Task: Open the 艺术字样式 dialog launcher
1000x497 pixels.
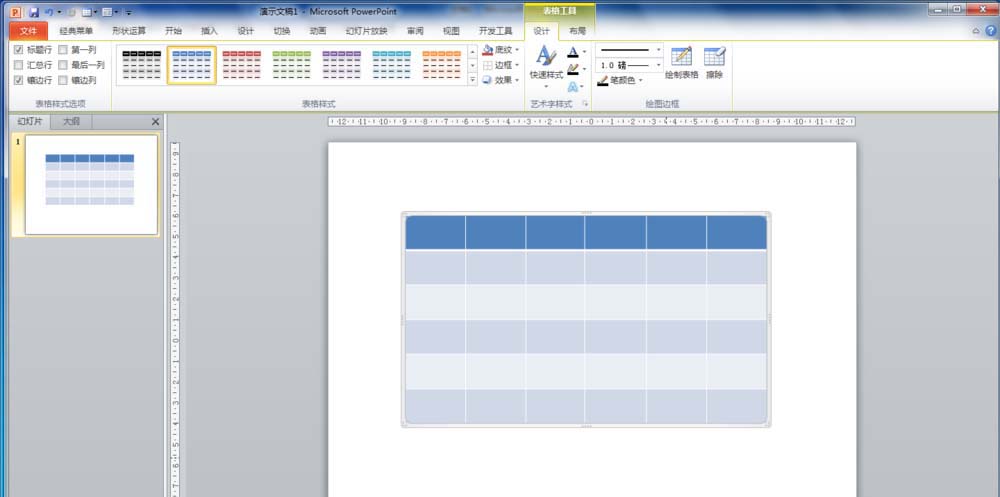Action: pyautogui.click(x=584, y=103)
